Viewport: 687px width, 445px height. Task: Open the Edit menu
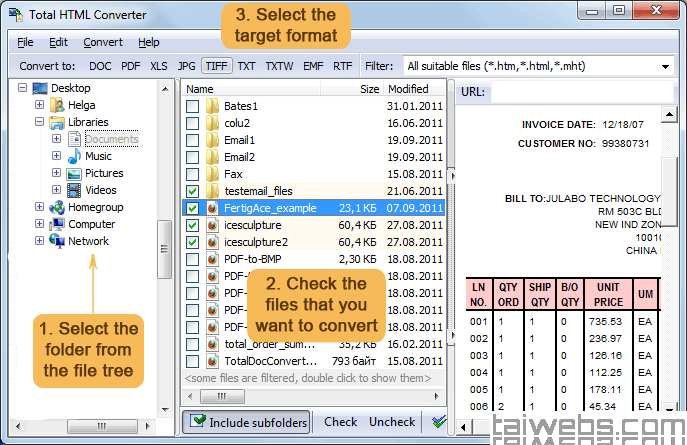click(x=59, y=42)
